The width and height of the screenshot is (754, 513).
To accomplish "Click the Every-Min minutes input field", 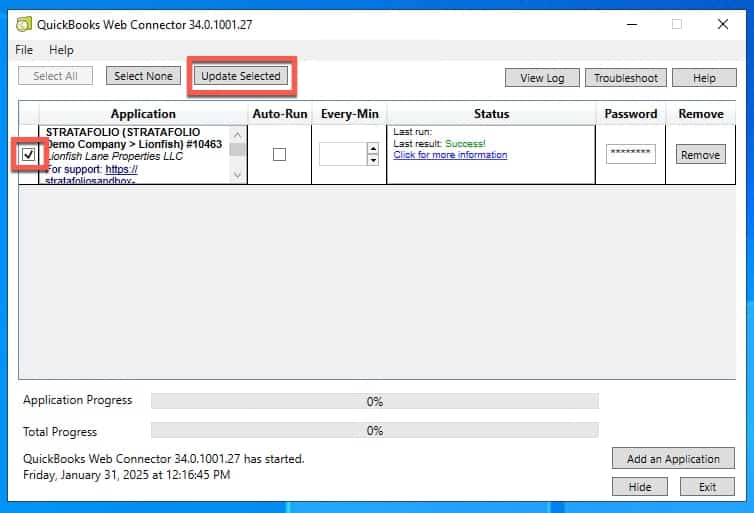I will click(x=342, y=154).
